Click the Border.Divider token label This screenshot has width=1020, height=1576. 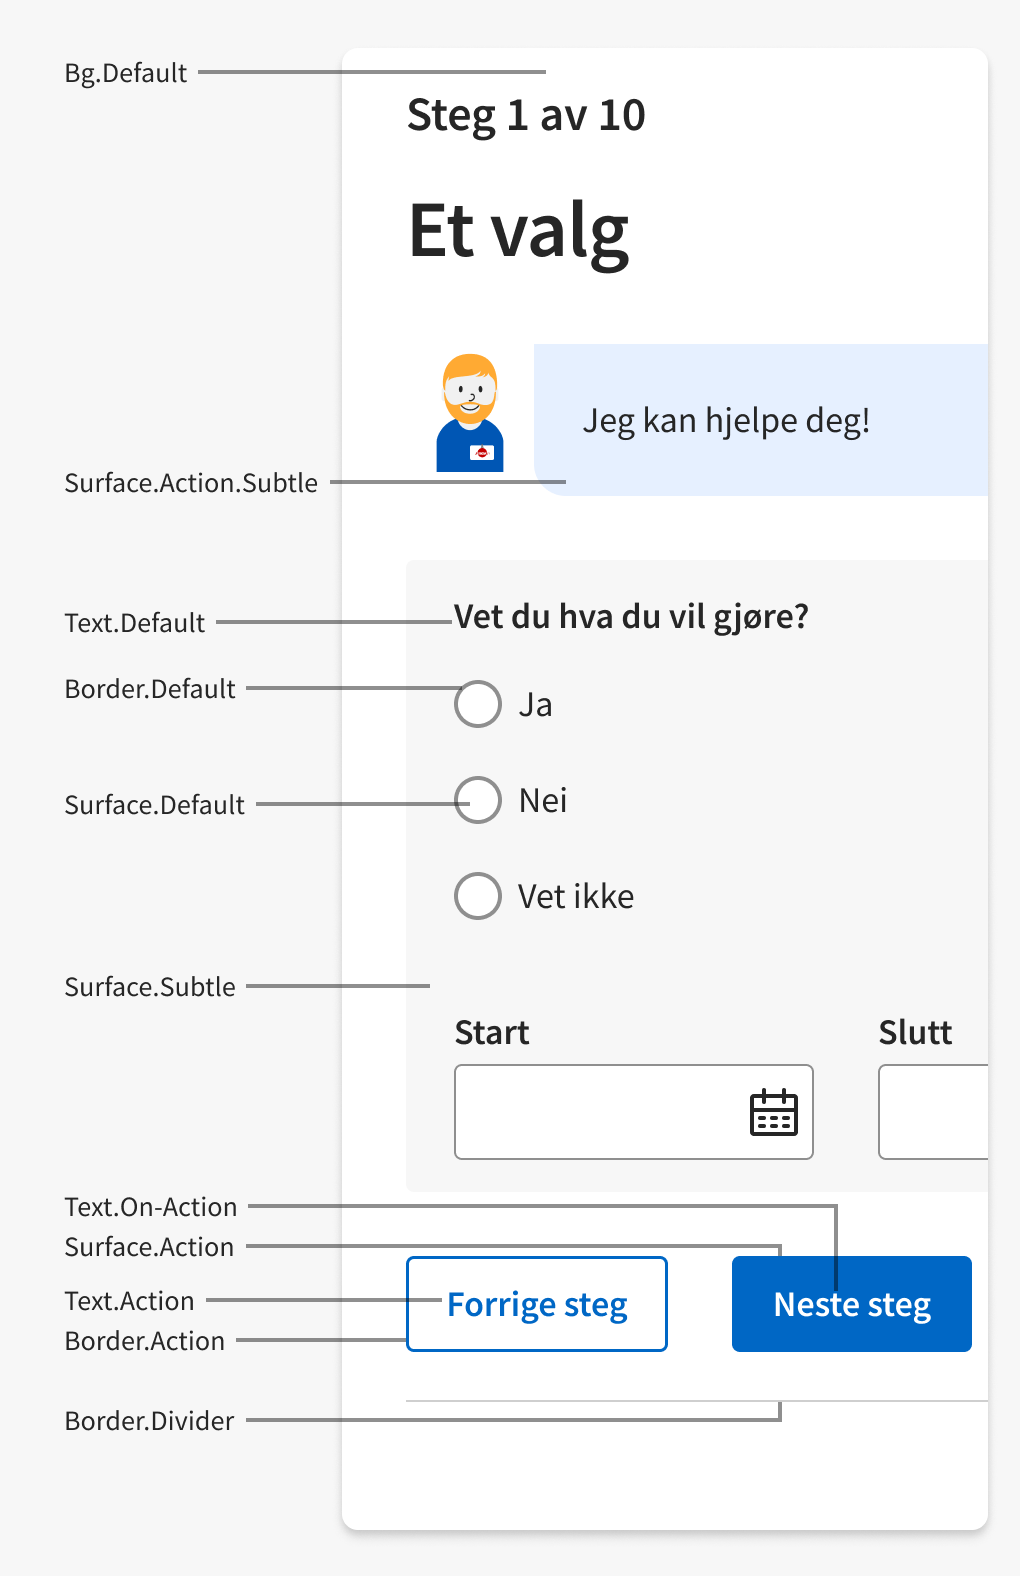point(148,1420)
